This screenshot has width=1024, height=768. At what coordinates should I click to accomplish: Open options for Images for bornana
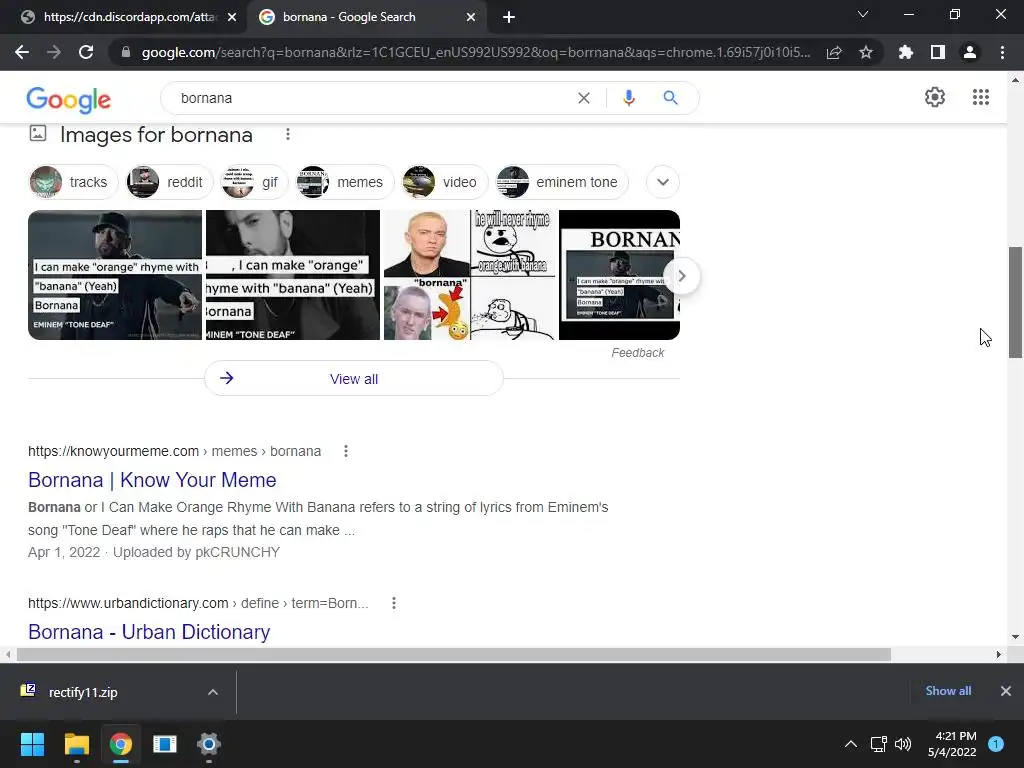(287, 135)
